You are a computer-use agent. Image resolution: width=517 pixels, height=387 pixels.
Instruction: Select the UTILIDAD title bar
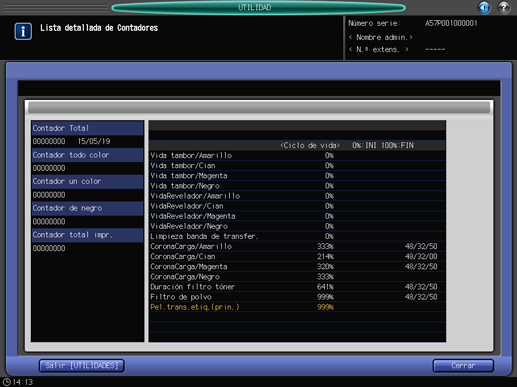[258, 7]
